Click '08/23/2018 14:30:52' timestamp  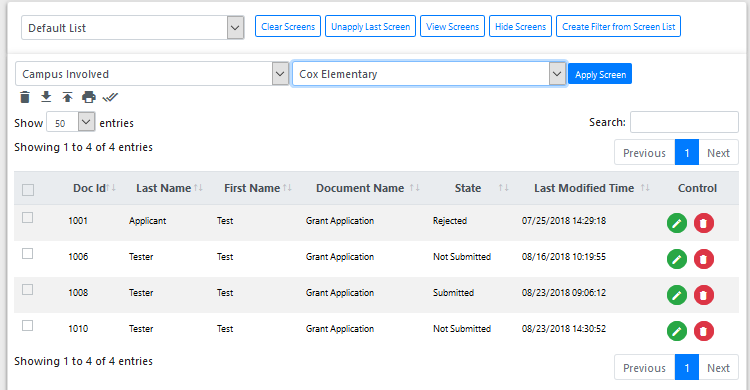pyautogui.click(x=564, y=328)
